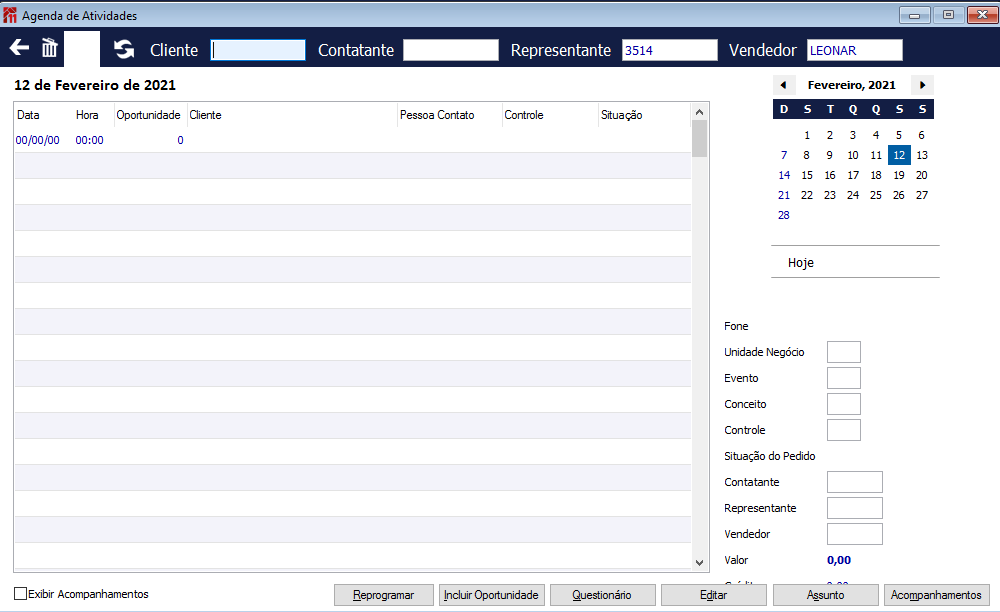Click the 00:00 hour cell

89,140
